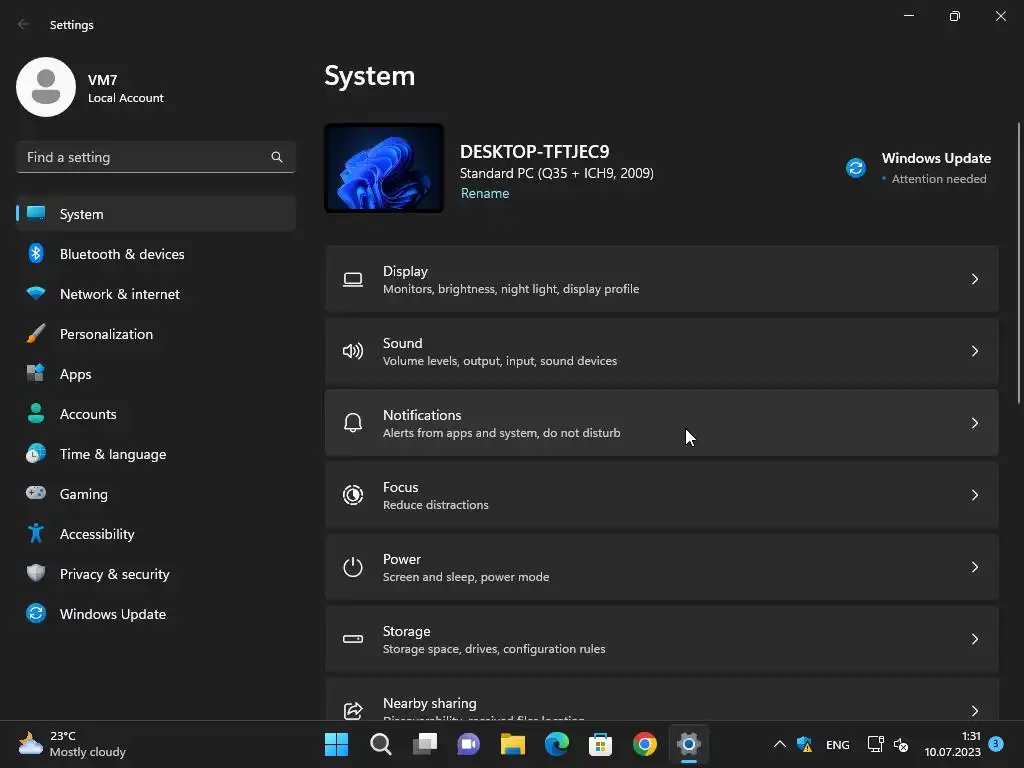Select Gaming category

[156, 494]
